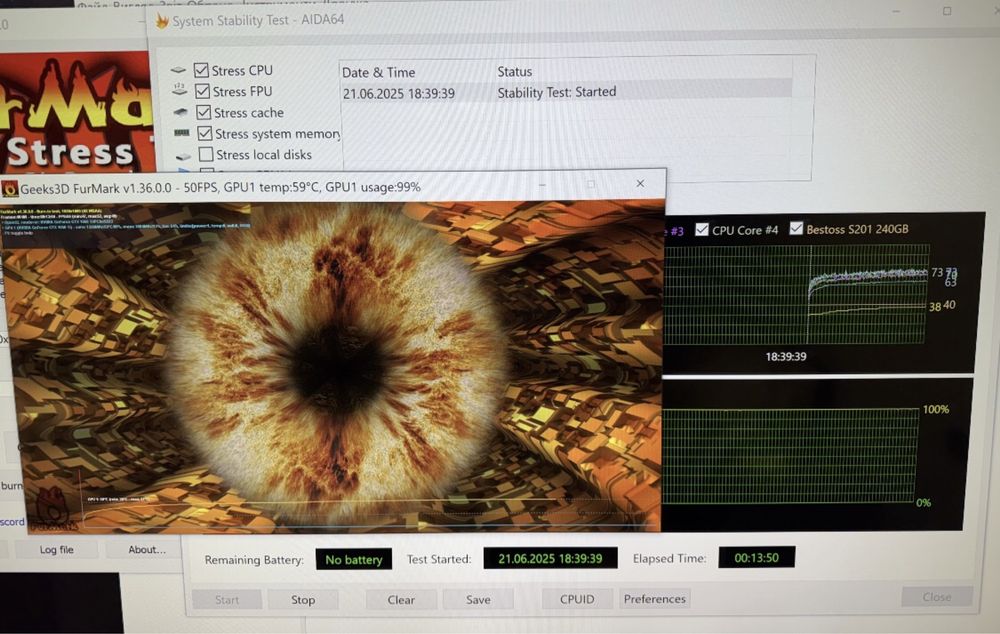
Task: Close the Geeks3D FurMark render window
Action: [x=640, y=184]
